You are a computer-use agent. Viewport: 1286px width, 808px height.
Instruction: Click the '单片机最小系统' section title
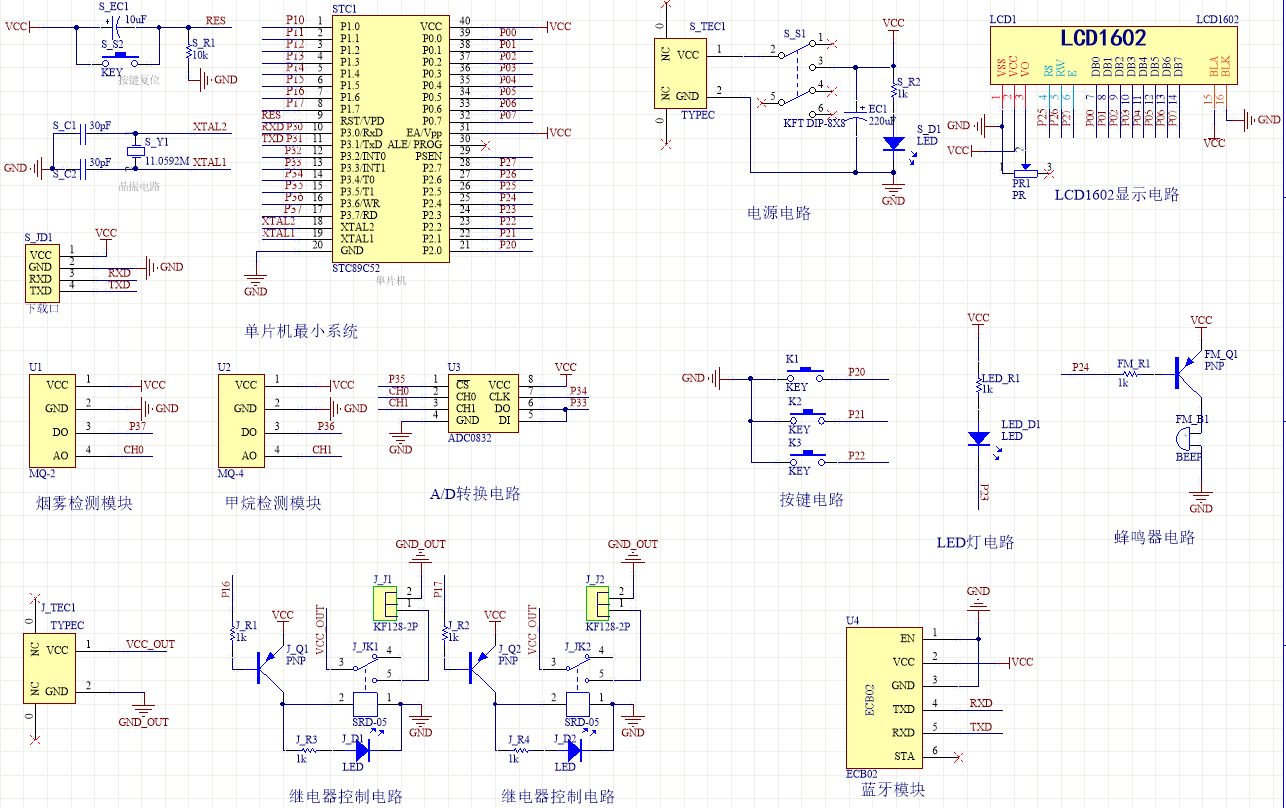[301, 331]
